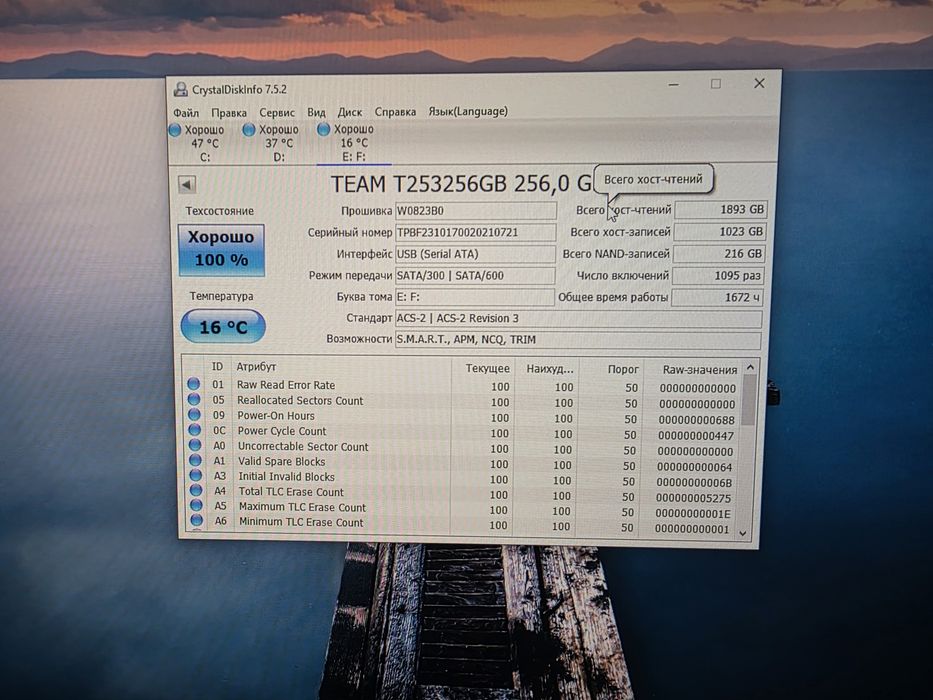This screenshot has width=933, height=700.
Task: Open the Файл menu
Action: pos(186,113)
